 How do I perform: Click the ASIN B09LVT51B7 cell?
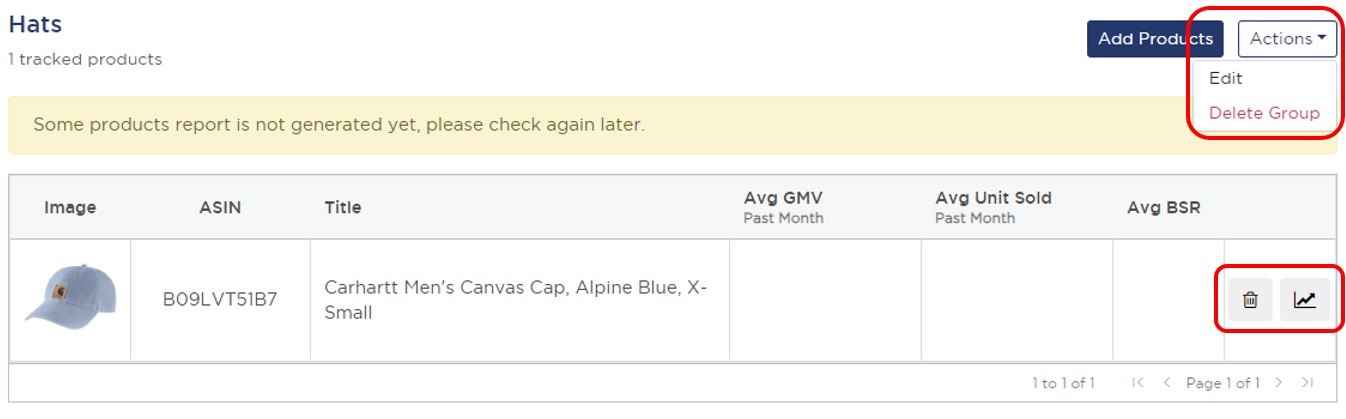pyautogui.click(x=220, y=299)
